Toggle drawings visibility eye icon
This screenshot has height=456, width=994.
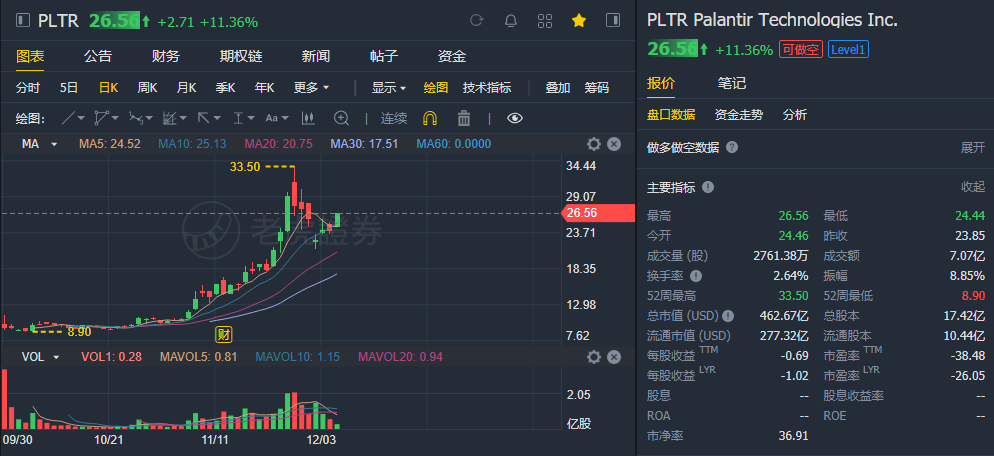(x=515, y=118)
